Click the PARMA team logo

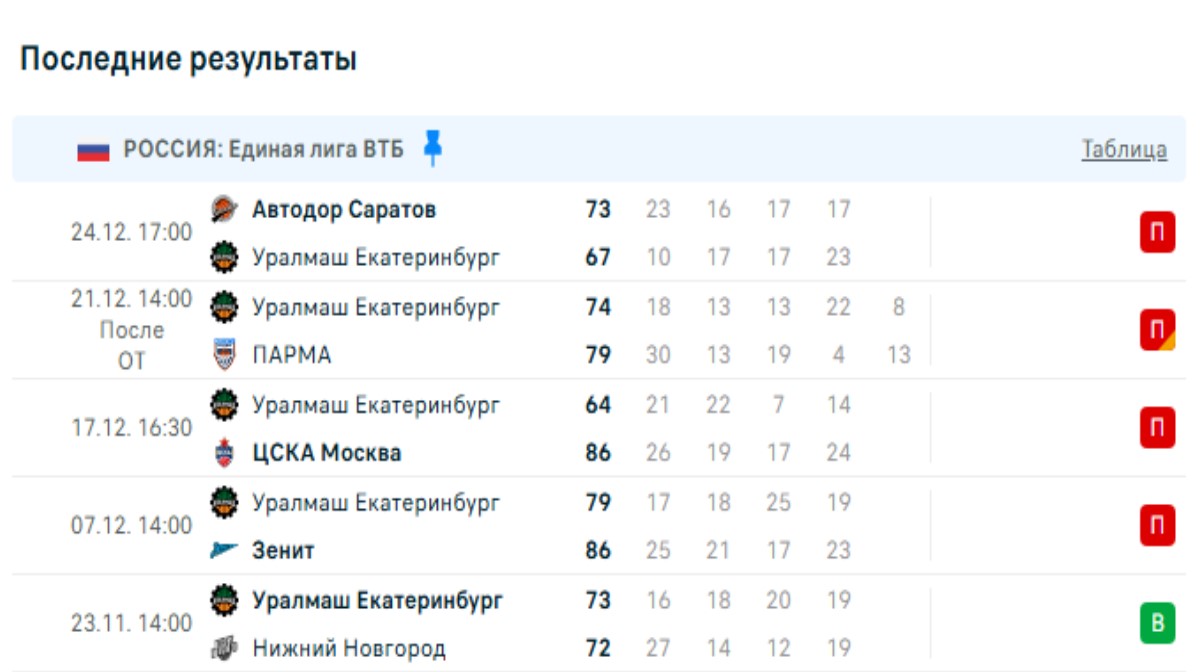coord(224,355)
